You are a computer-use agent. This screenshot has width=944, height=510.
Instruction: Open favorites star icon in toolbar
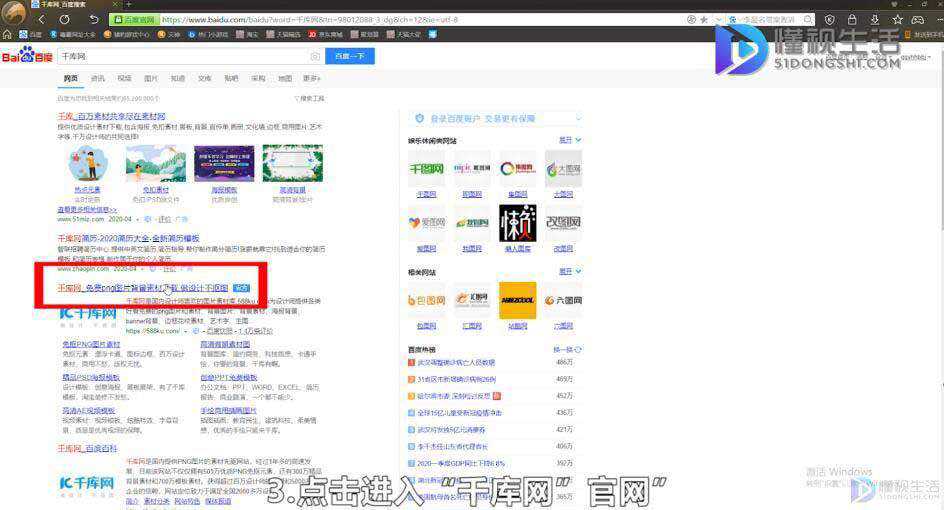click(x=897, y=19)
